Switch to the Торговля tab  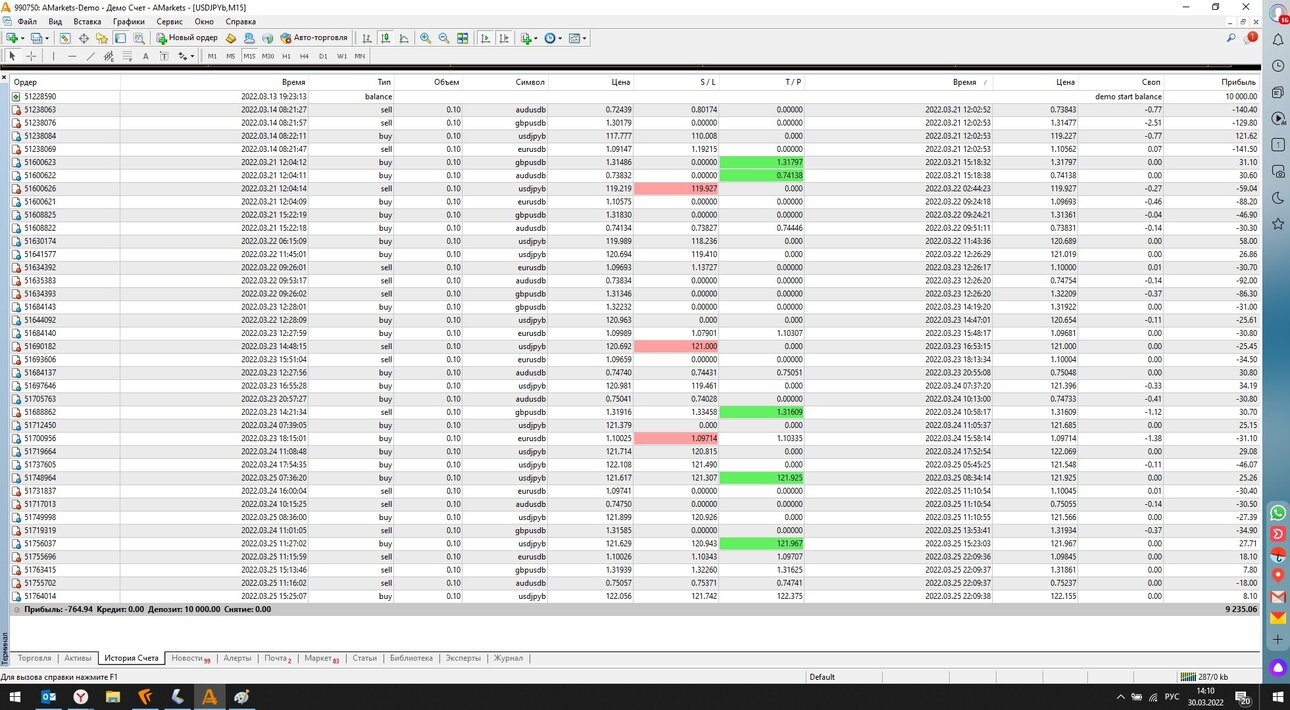(34, 658)
